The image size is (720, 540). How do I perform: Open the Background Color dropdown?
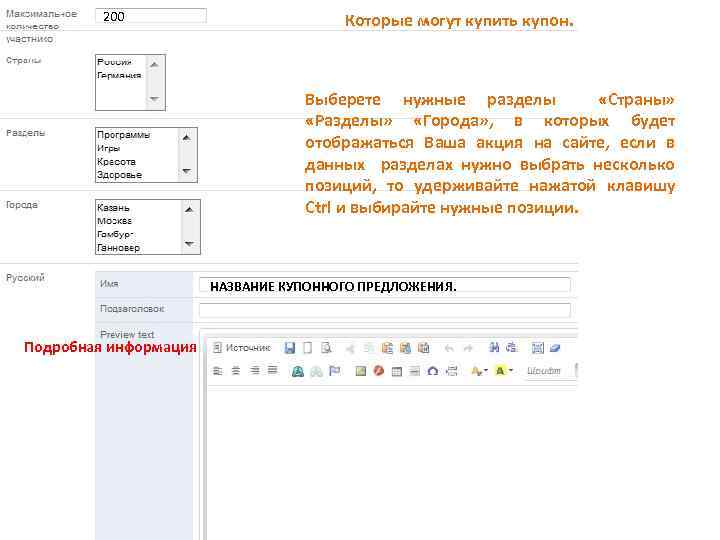504,371
